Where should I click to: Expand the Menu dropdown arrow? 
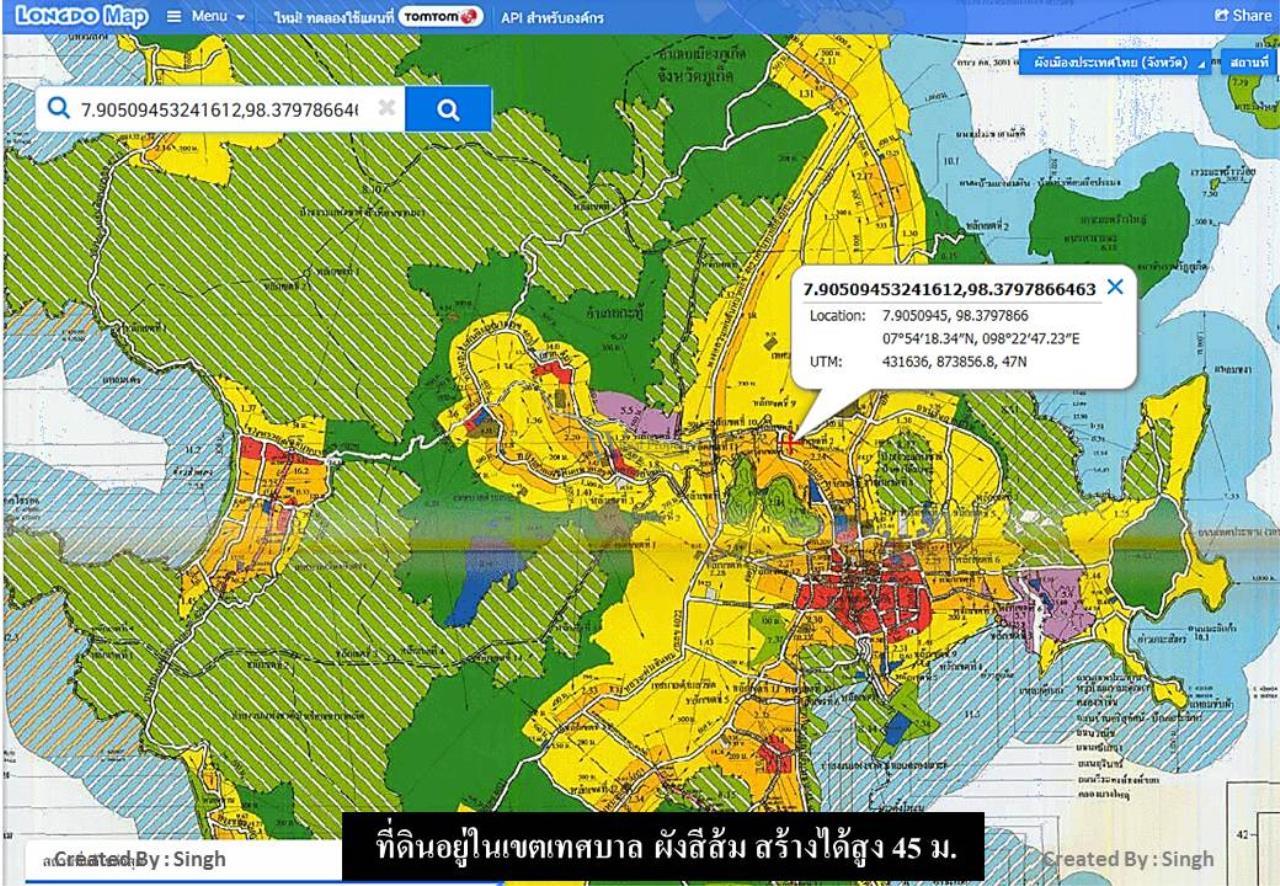click(x=241, y=18)
